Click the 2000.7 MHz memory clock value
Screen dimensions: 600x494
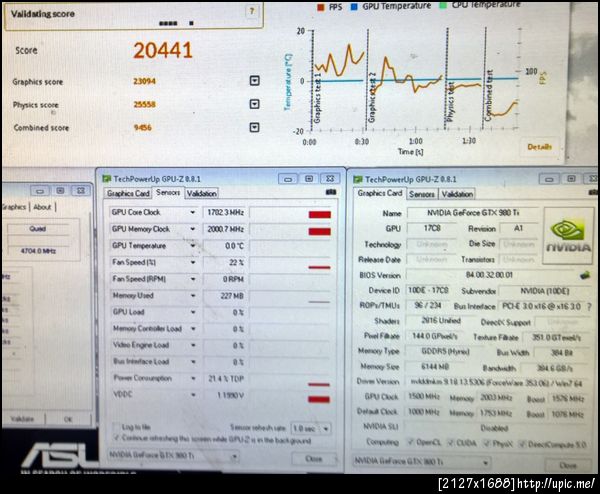(225, 229)
